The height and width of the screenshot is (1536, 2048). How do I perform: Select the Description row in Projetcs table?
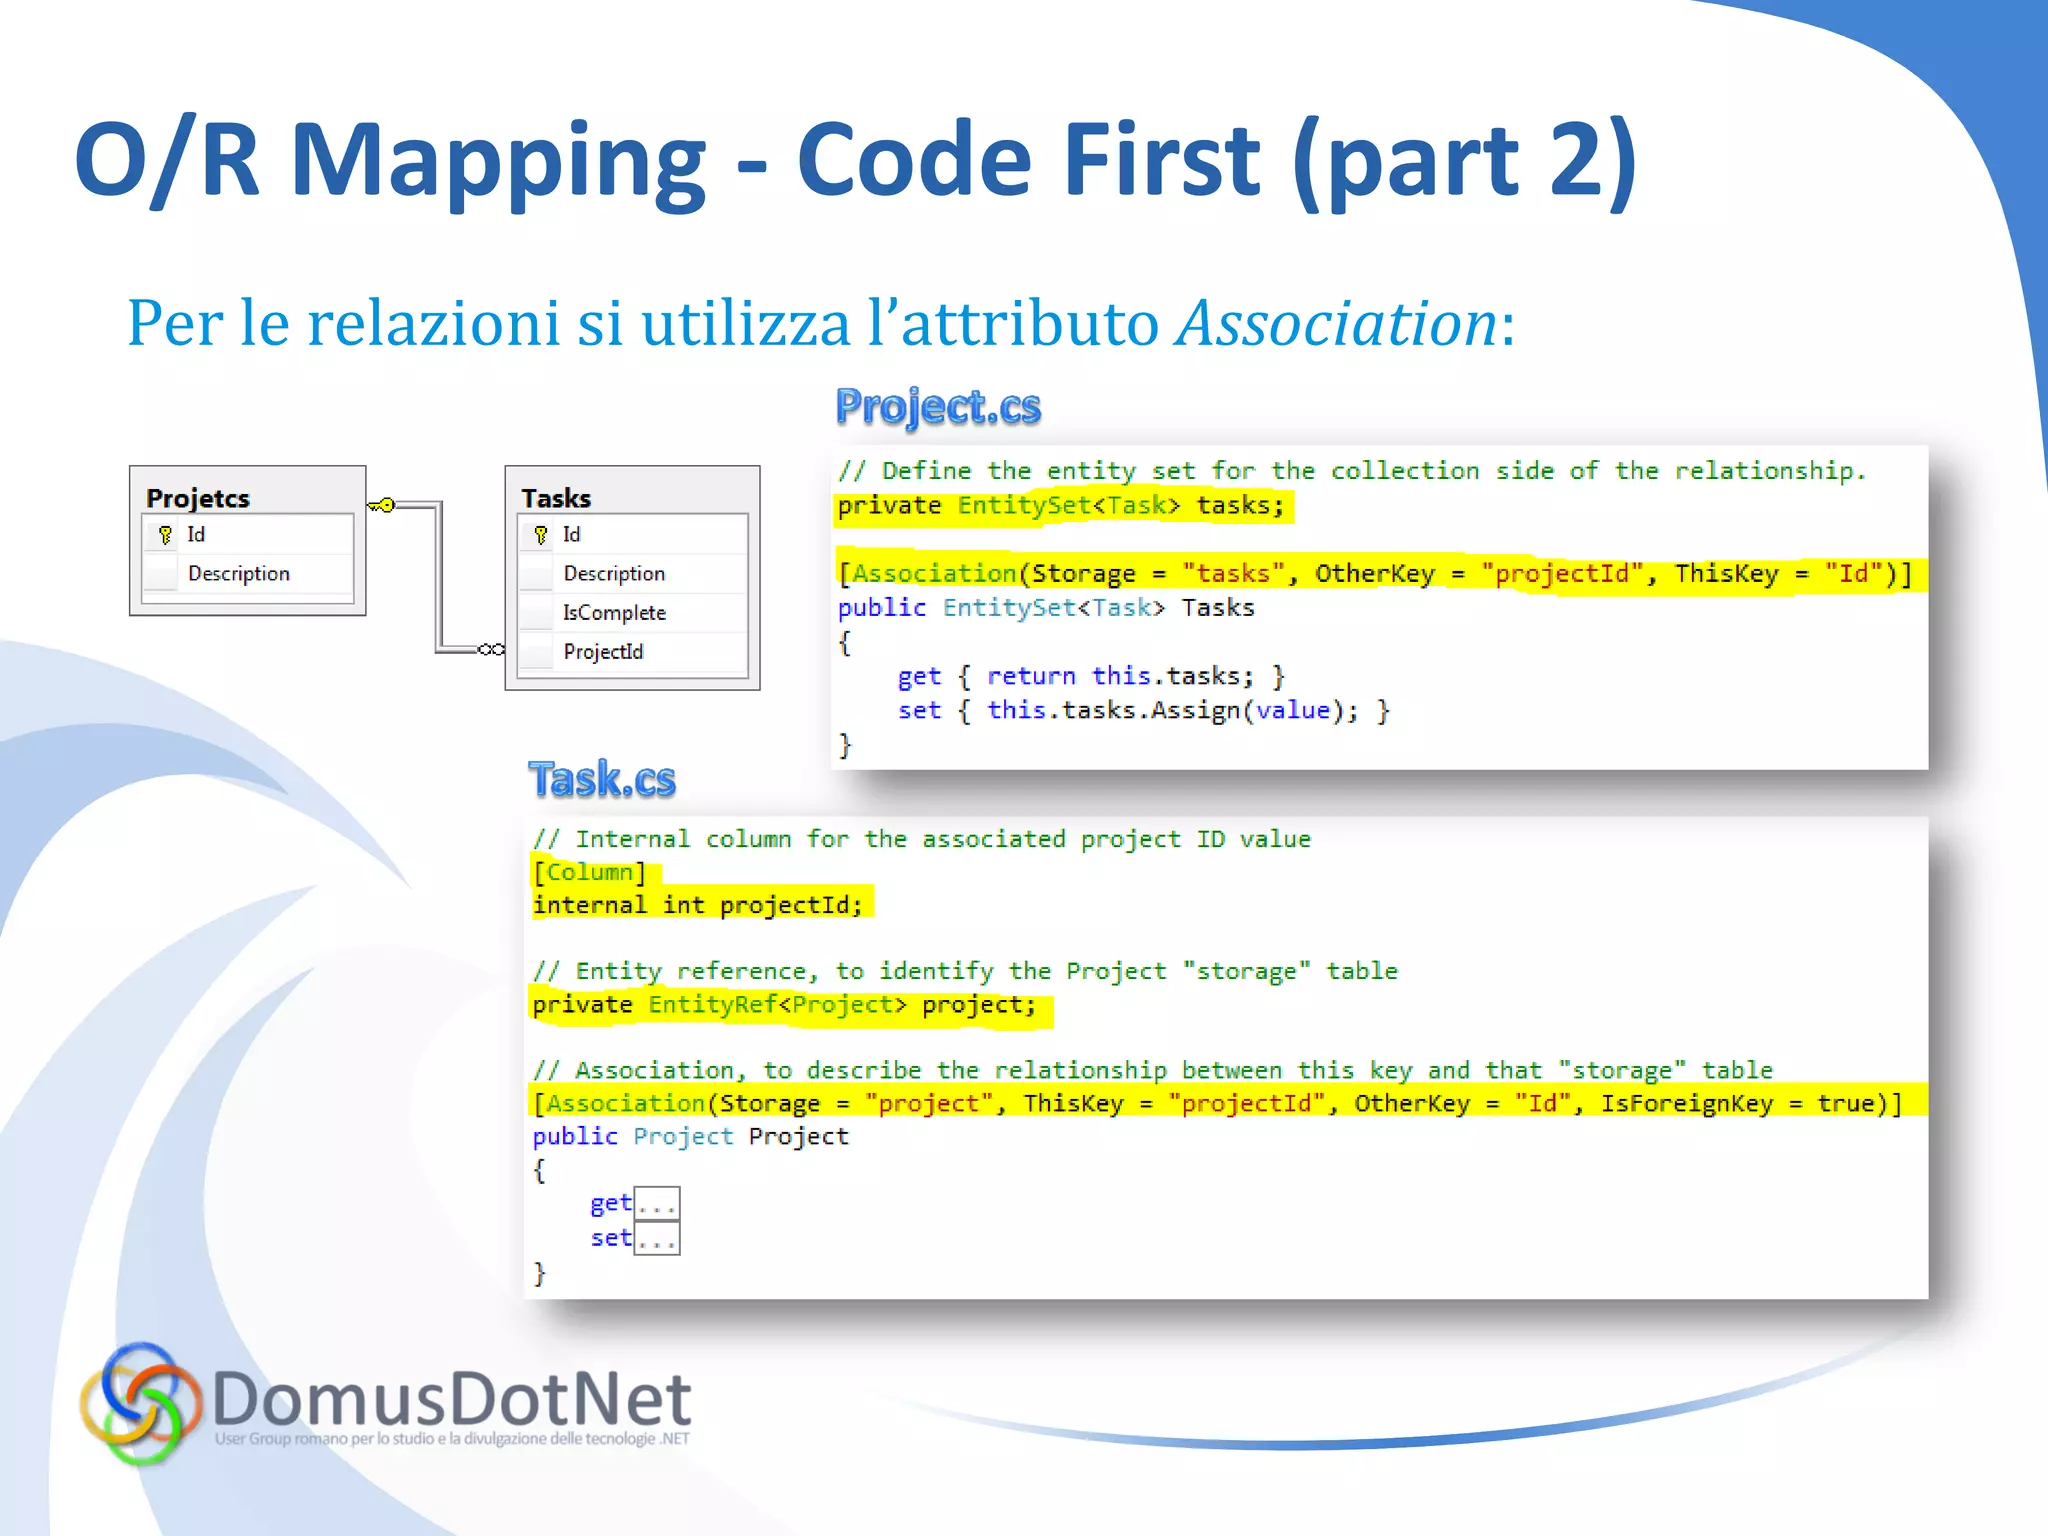[x=248, y=573]
